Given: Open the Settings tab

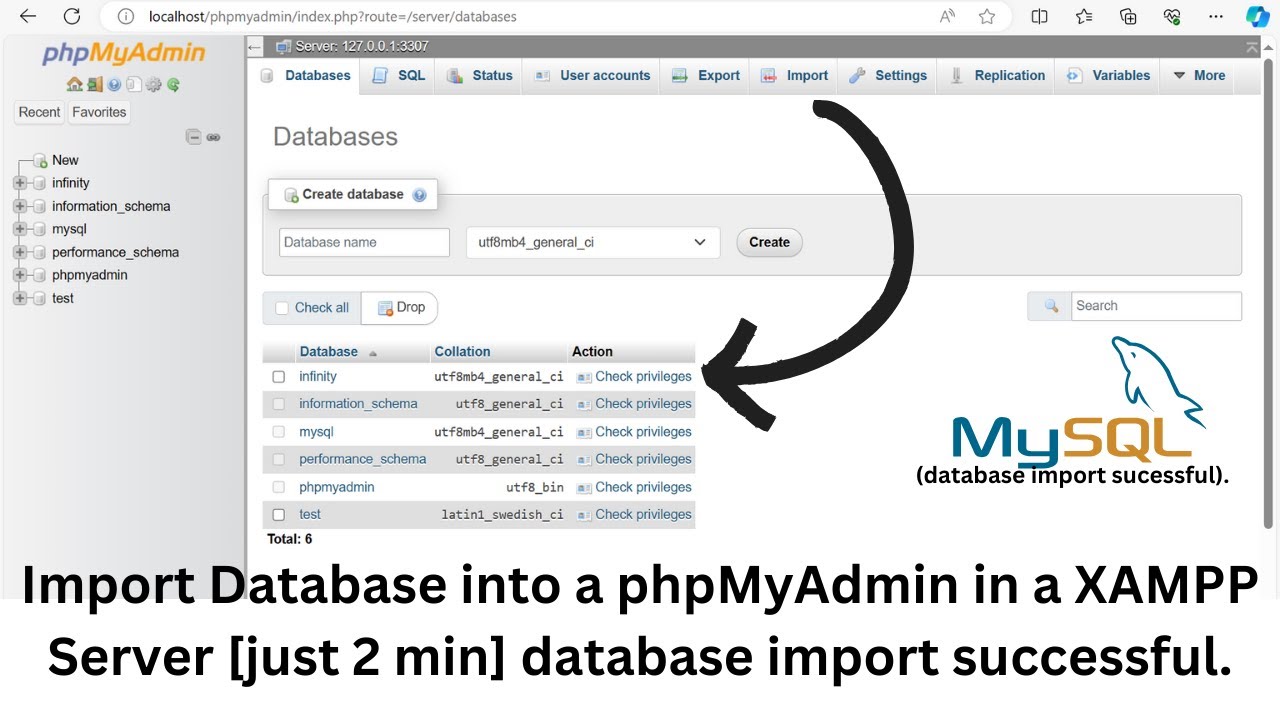Looking at the screenshot, I should point(888,76).
